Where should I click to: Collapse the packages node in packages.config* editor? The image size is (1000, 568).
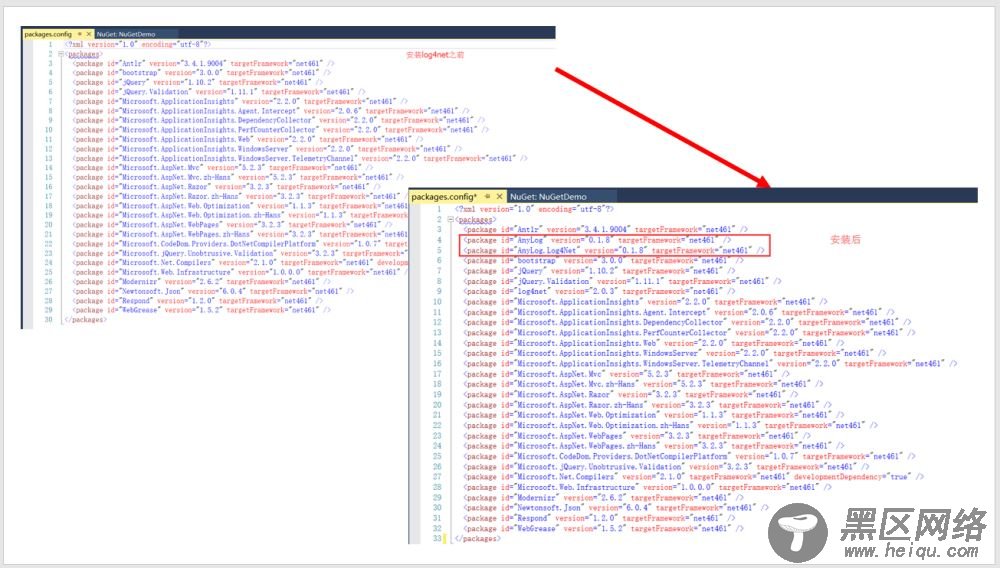point(451,219)
